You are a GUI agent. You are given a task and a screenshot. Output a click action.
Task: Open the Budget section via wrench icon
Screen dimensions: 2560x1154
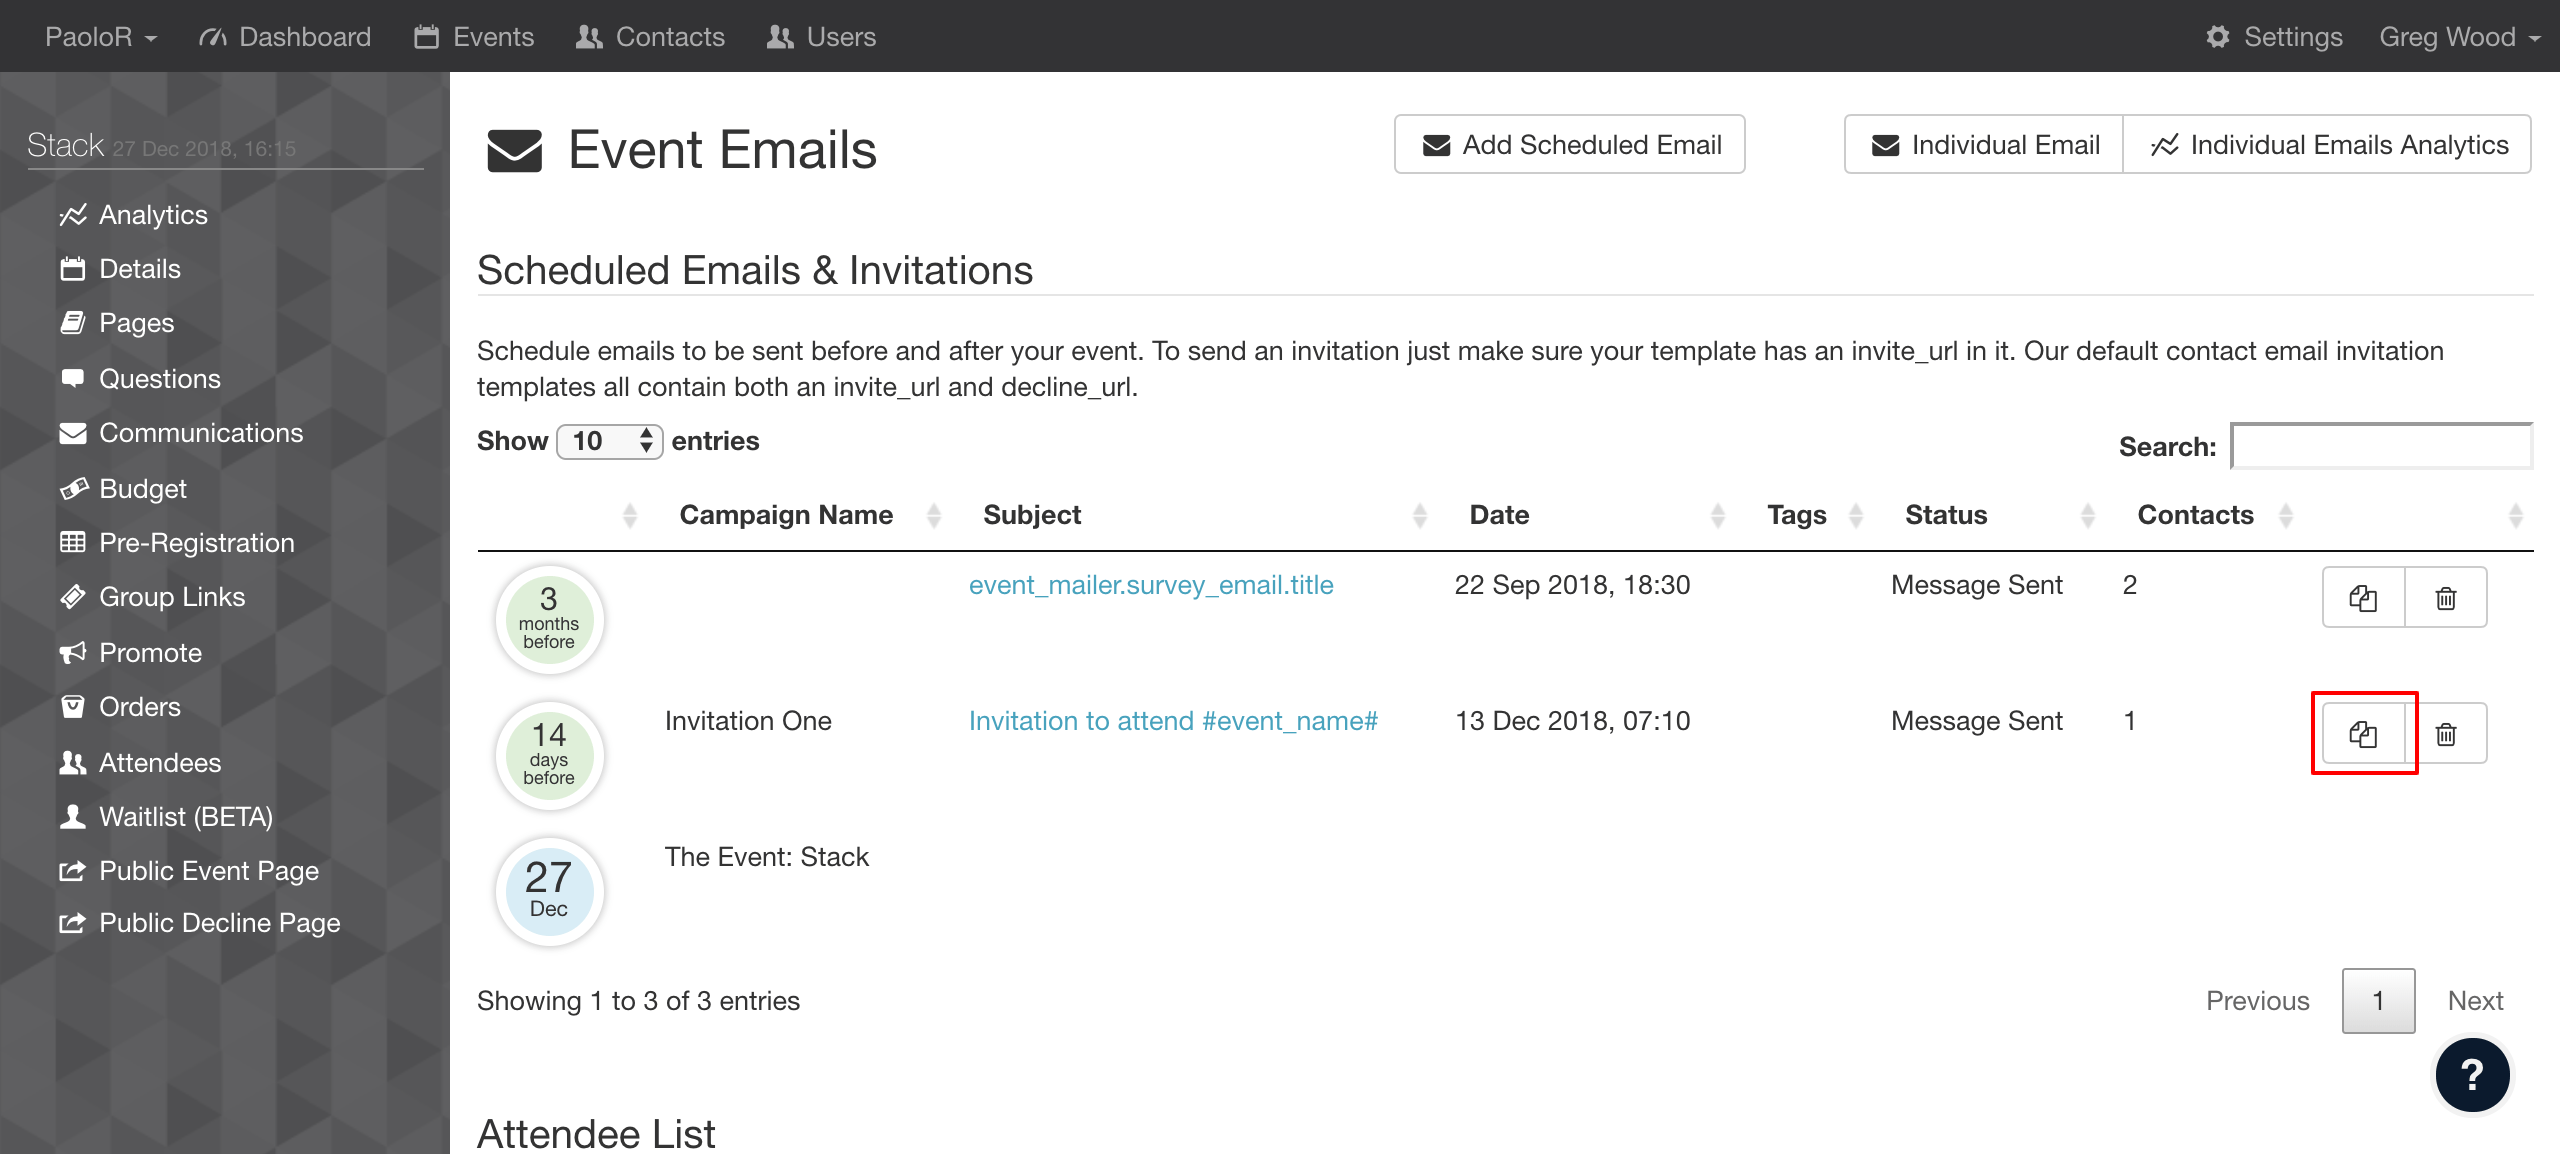[74, 488]
